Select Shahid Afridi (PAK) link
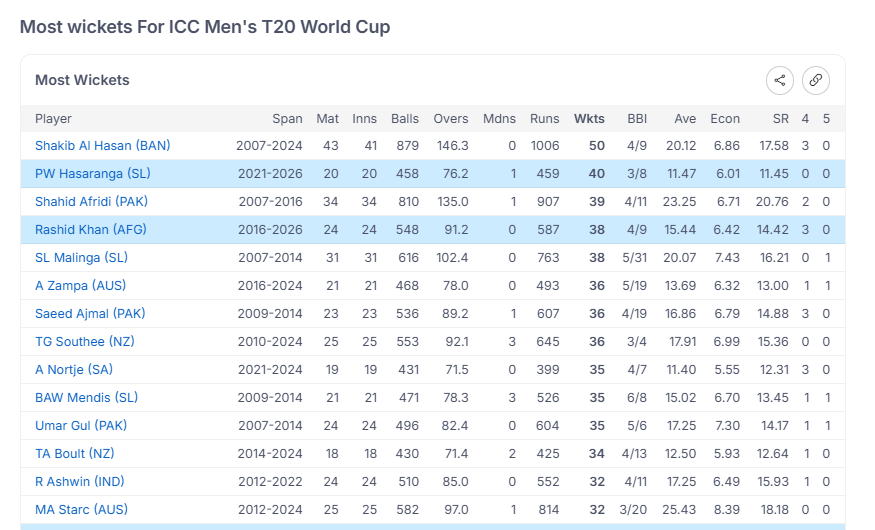 [x=91, y=202]
